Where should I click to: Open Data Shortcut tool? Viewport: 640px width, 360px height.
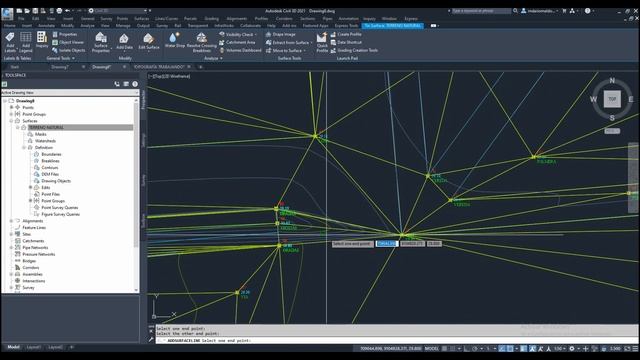click(x=346, y=42)
